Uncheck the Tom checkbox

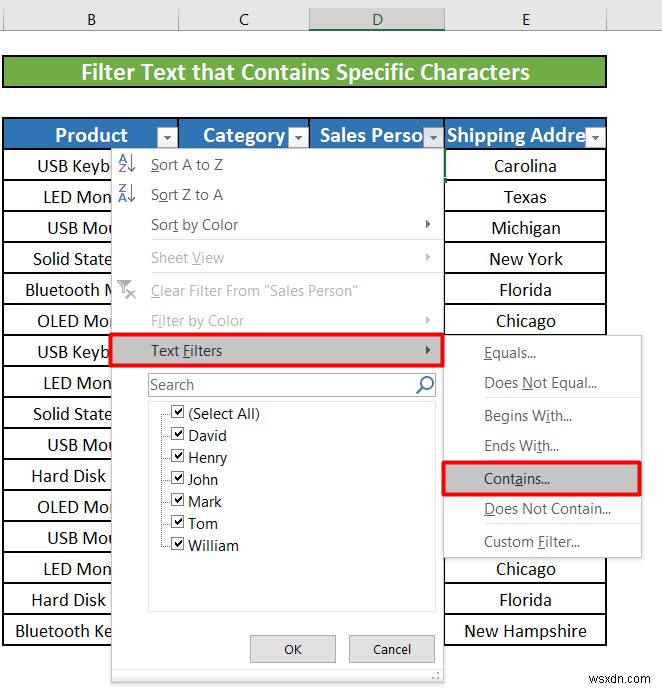click(177, 522)
